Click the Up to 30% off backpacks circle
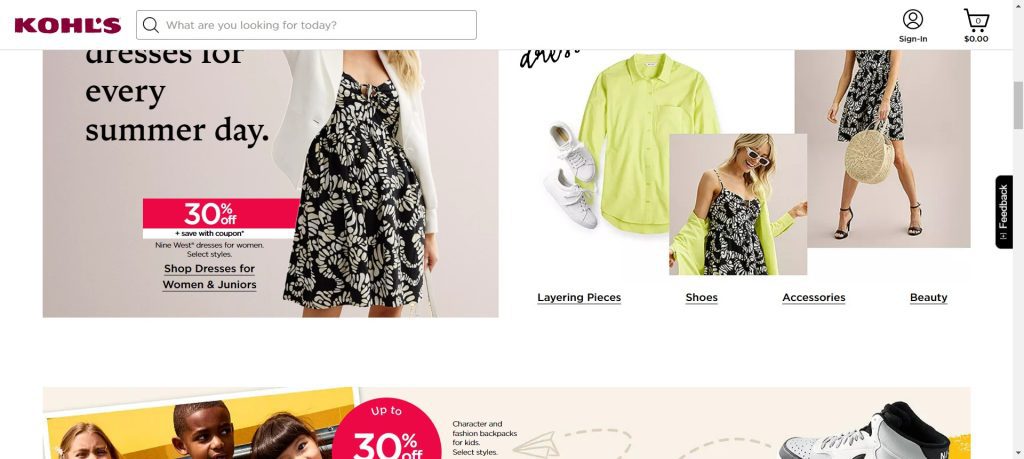This screenshot has width=1024, height=459. 387,428
